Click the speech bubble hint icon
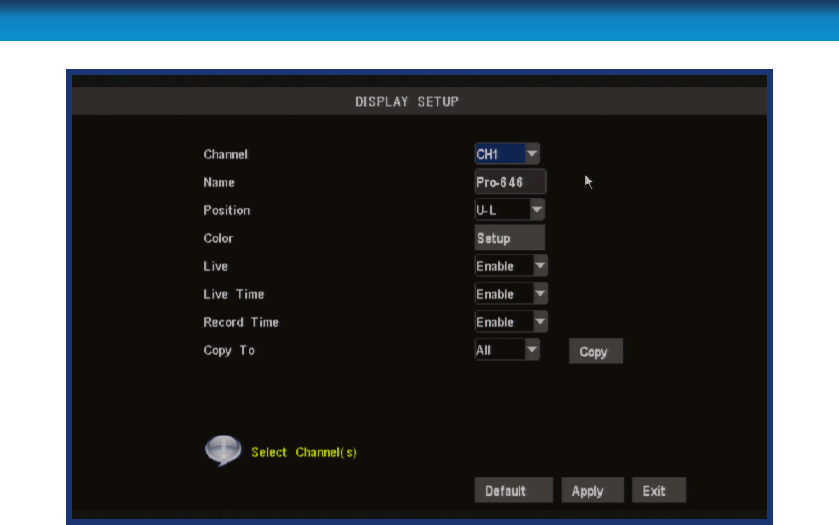The width and height of the screenshot is (839, 525). point(223,450)
